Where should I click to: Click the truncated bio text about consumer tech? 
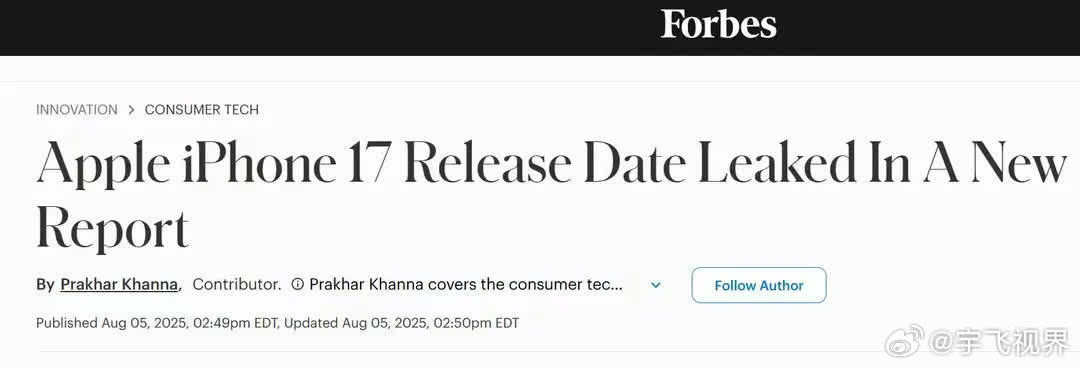coord(466,284)
